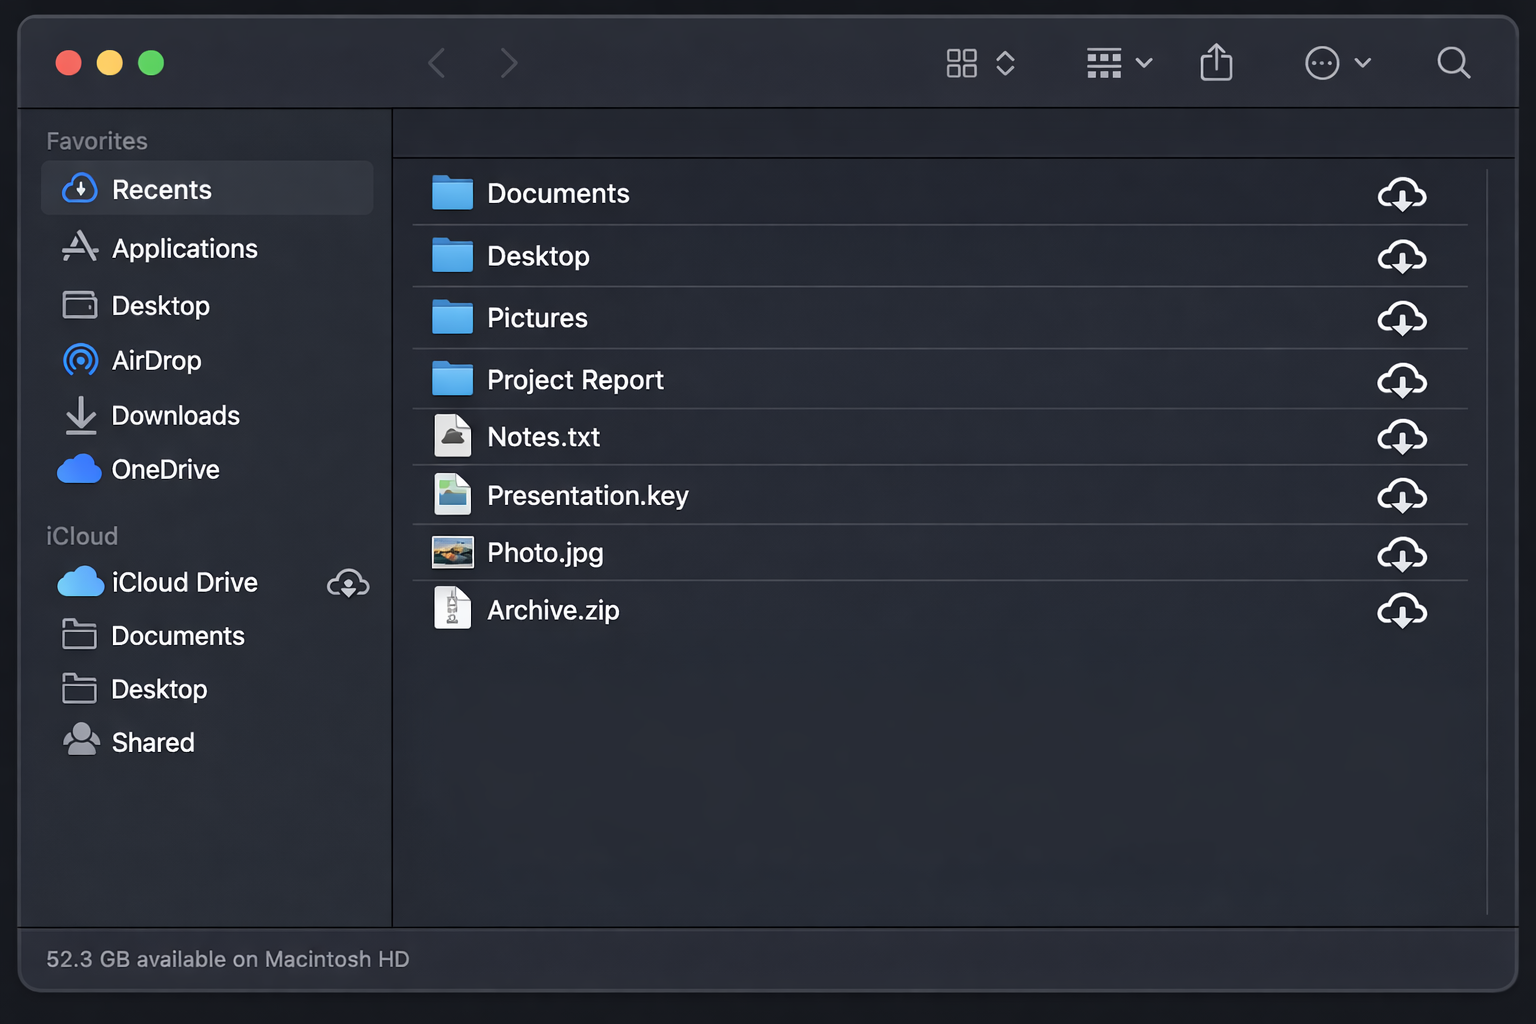Image resolution: width=1536 pixels, height=1024 pixels.
Task: Click the iCloud Drive cloud icon
Action: 80,582
